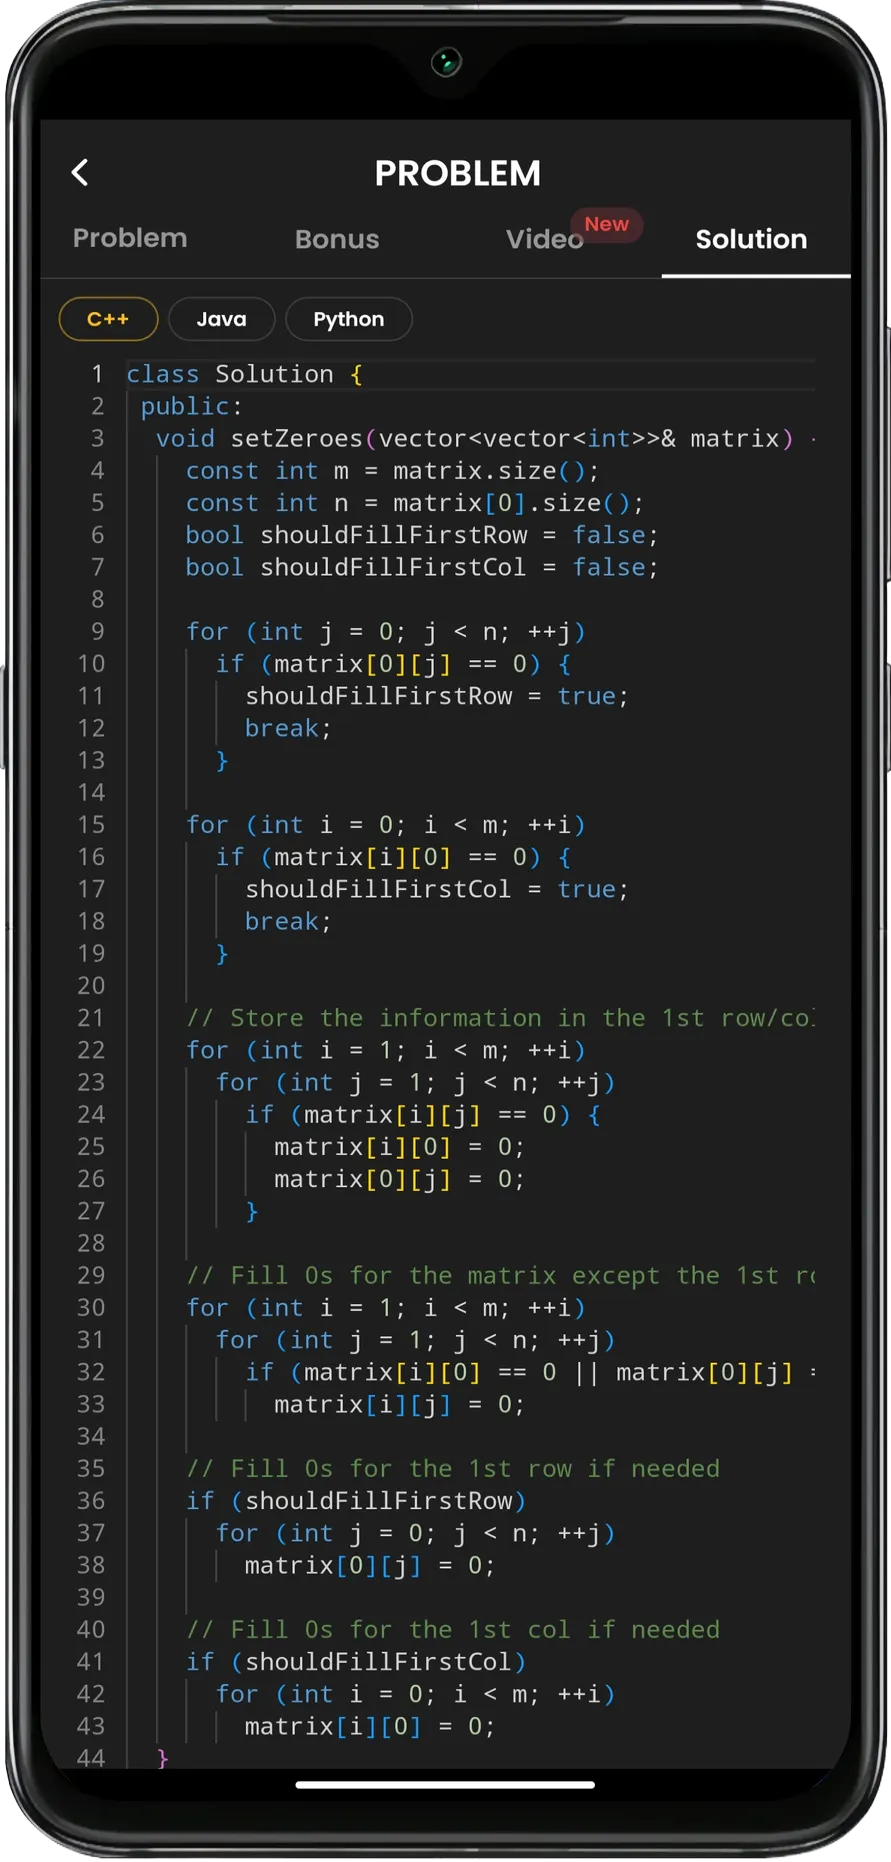Image resolution: width=891 pixels, height=1862 pixels.
Task: Tap the home indicator bar at bottom
Action: tap(445, 1784)
